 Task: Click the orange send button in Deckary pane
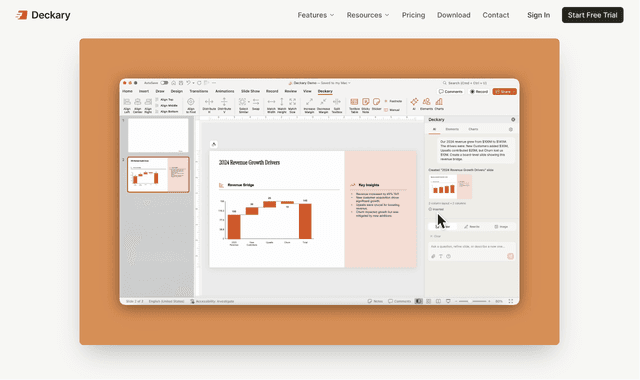(x=510, y=256)
